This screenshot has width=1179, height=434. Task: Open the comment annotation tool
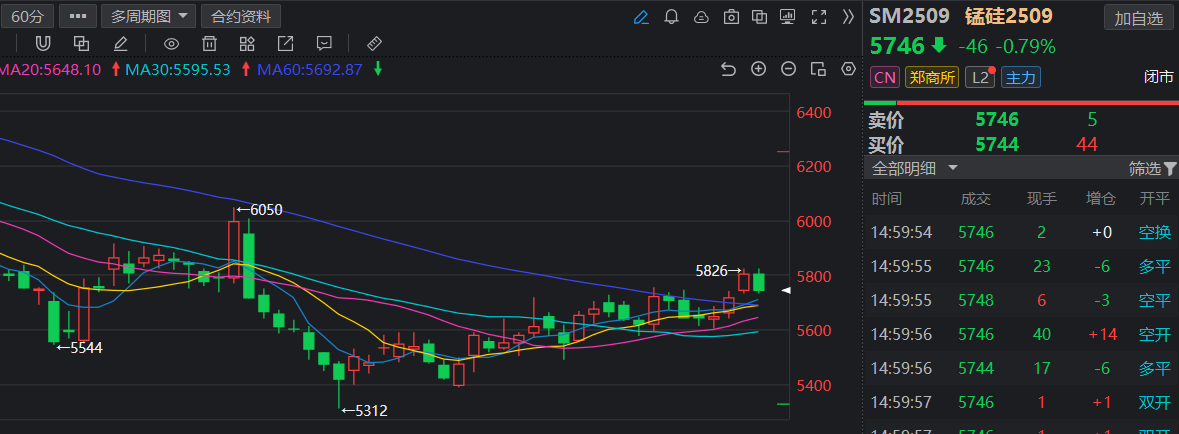tap(324, 43)
